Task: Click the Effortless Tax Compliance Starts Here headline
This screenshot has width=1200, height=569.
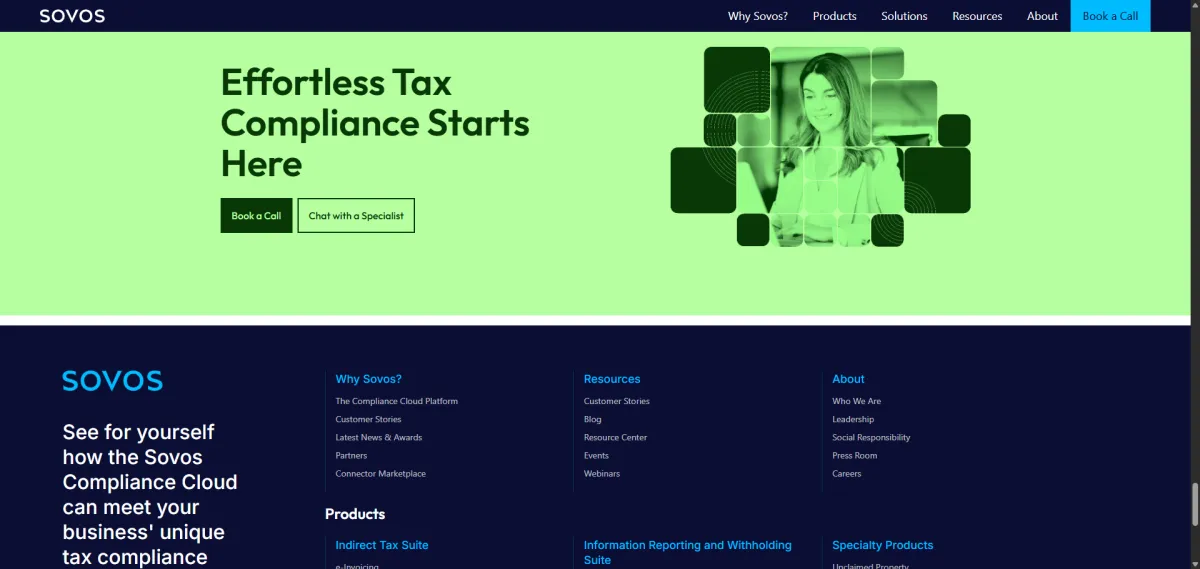Action: (x=375, y=122)
